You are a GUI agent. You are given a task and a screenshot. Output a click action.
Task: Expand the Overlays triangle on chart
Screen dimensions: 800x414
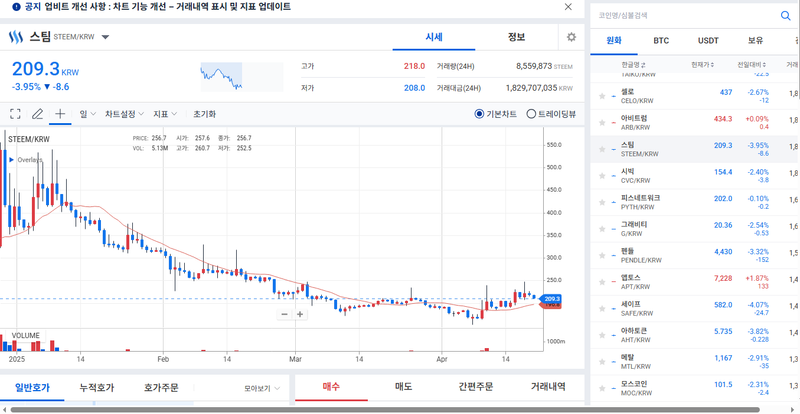pos(12,160)
